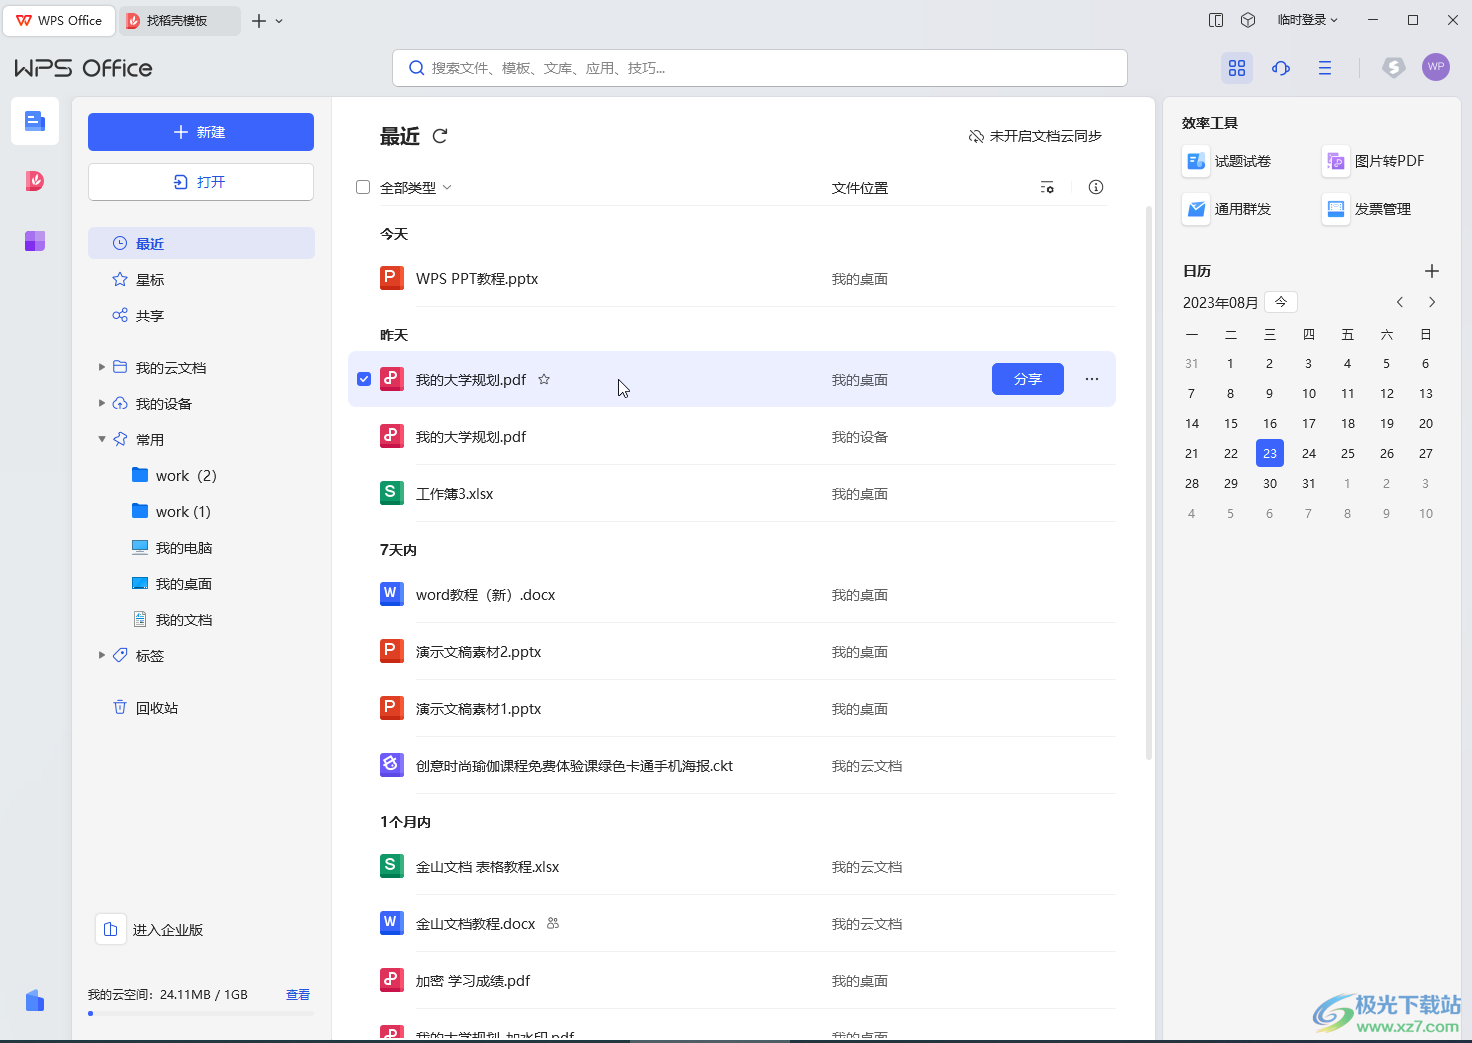Open new tab dropdown arrow
Image resolution: width=1472 pixels, height=1043 pixels.
(x=279, y=21)
